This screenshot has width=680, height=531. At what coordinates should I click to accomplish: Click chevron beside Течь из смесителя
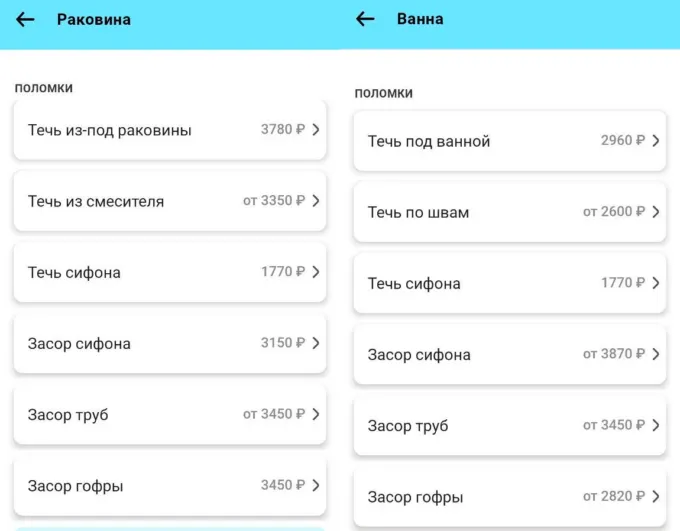316,201
